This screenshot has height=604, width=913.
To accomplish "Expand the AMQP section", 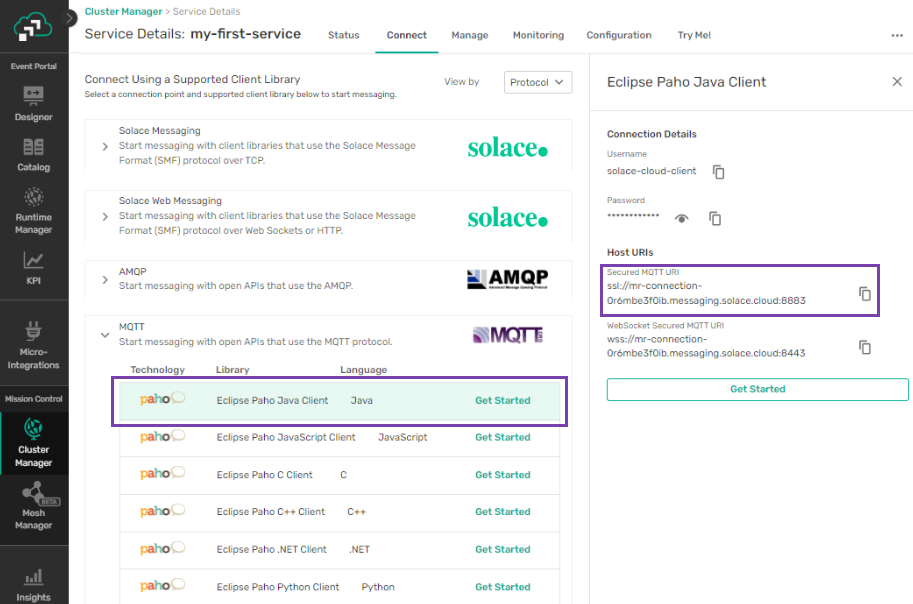I will coord(105,280).
